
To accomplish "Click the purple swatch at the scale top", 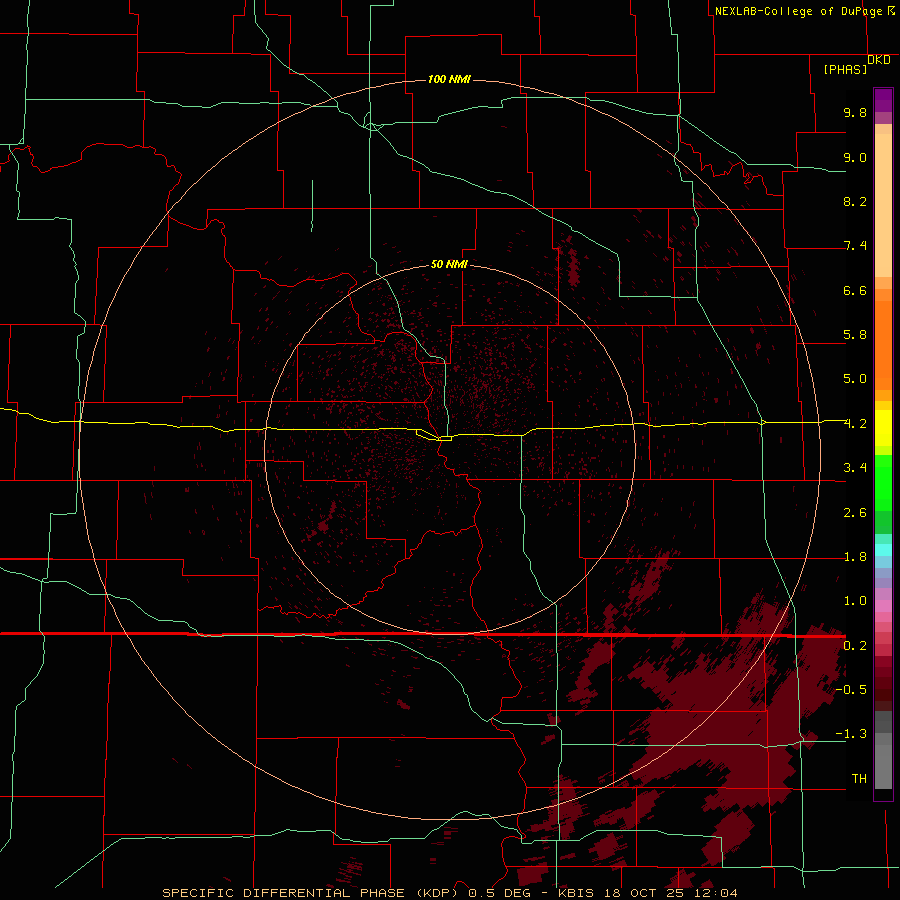I will (883, 100).
